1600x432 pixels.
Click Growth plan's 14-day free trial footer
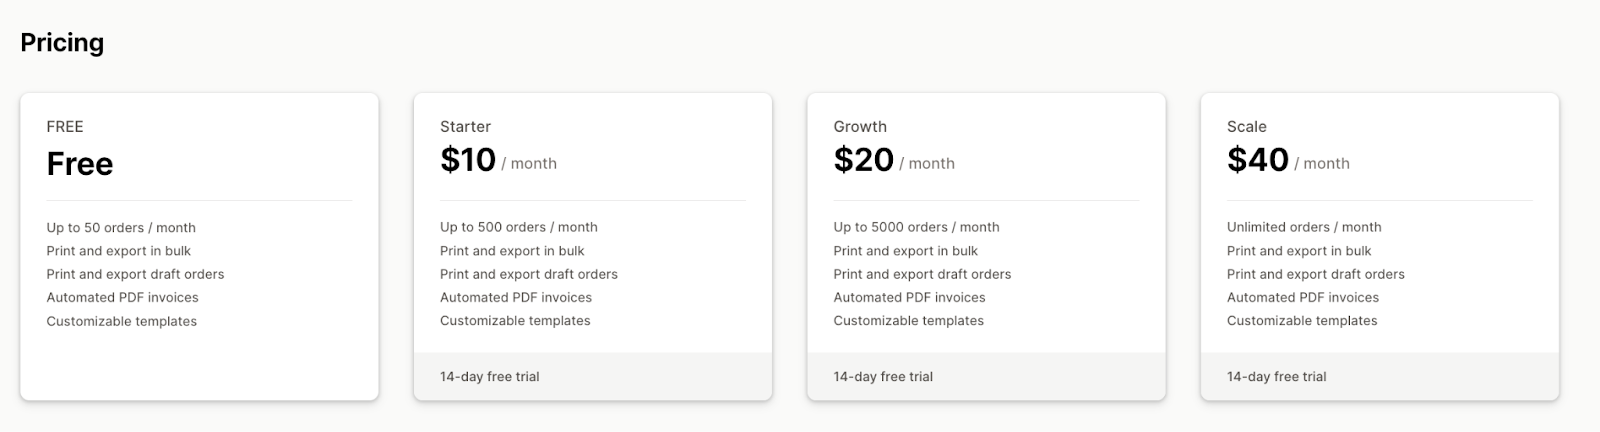[x=986, y=376]
